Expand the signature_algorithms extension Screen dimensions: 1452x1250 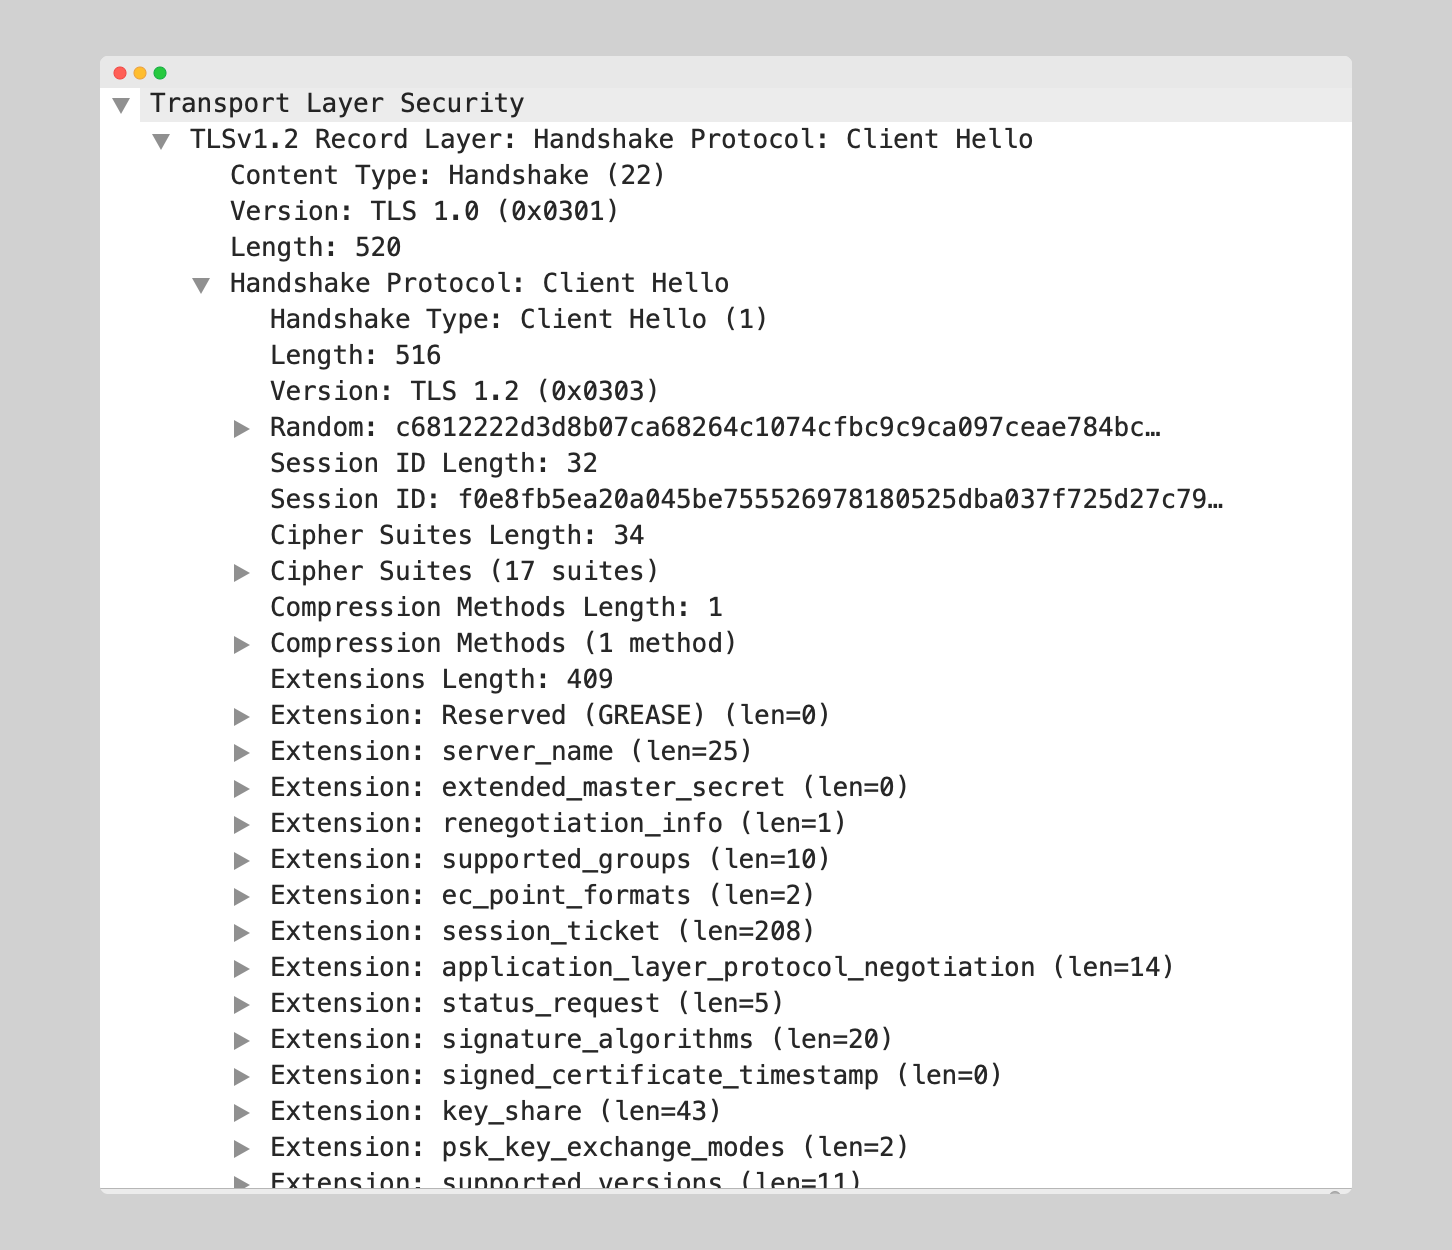(243, 1040)
